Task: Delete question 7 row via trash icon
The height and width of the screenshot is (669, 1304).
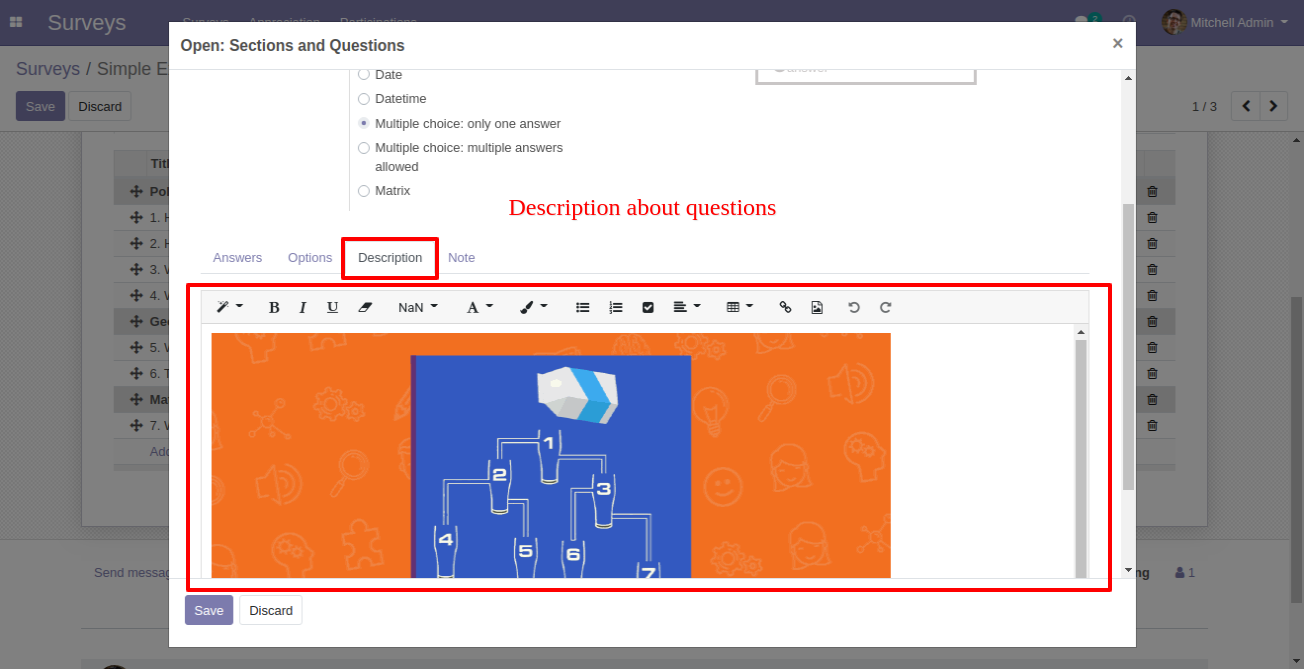Action: pos(1152,425)
